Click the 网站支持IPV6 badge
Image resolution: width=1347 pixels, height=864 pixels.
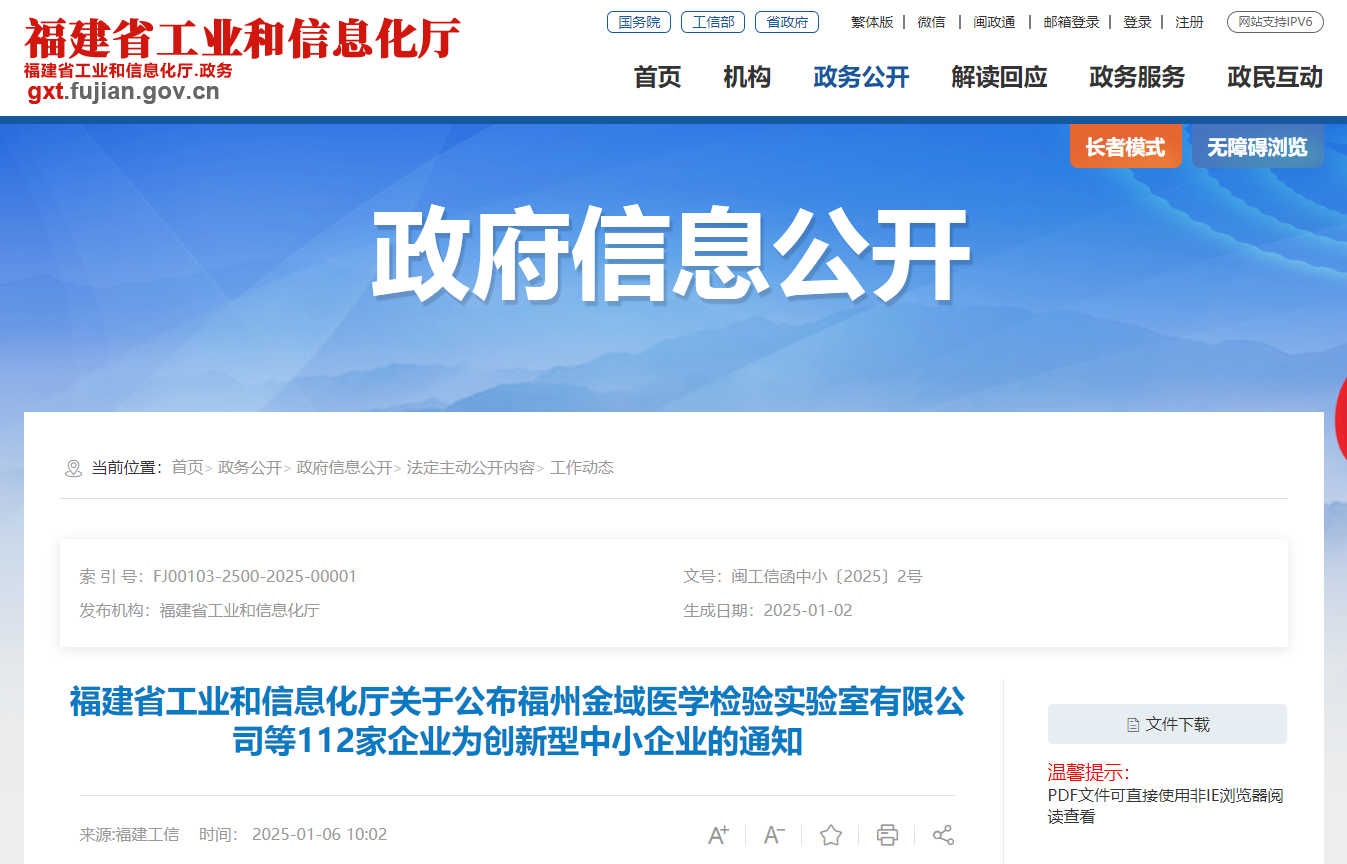click(x=1275, y=22)
